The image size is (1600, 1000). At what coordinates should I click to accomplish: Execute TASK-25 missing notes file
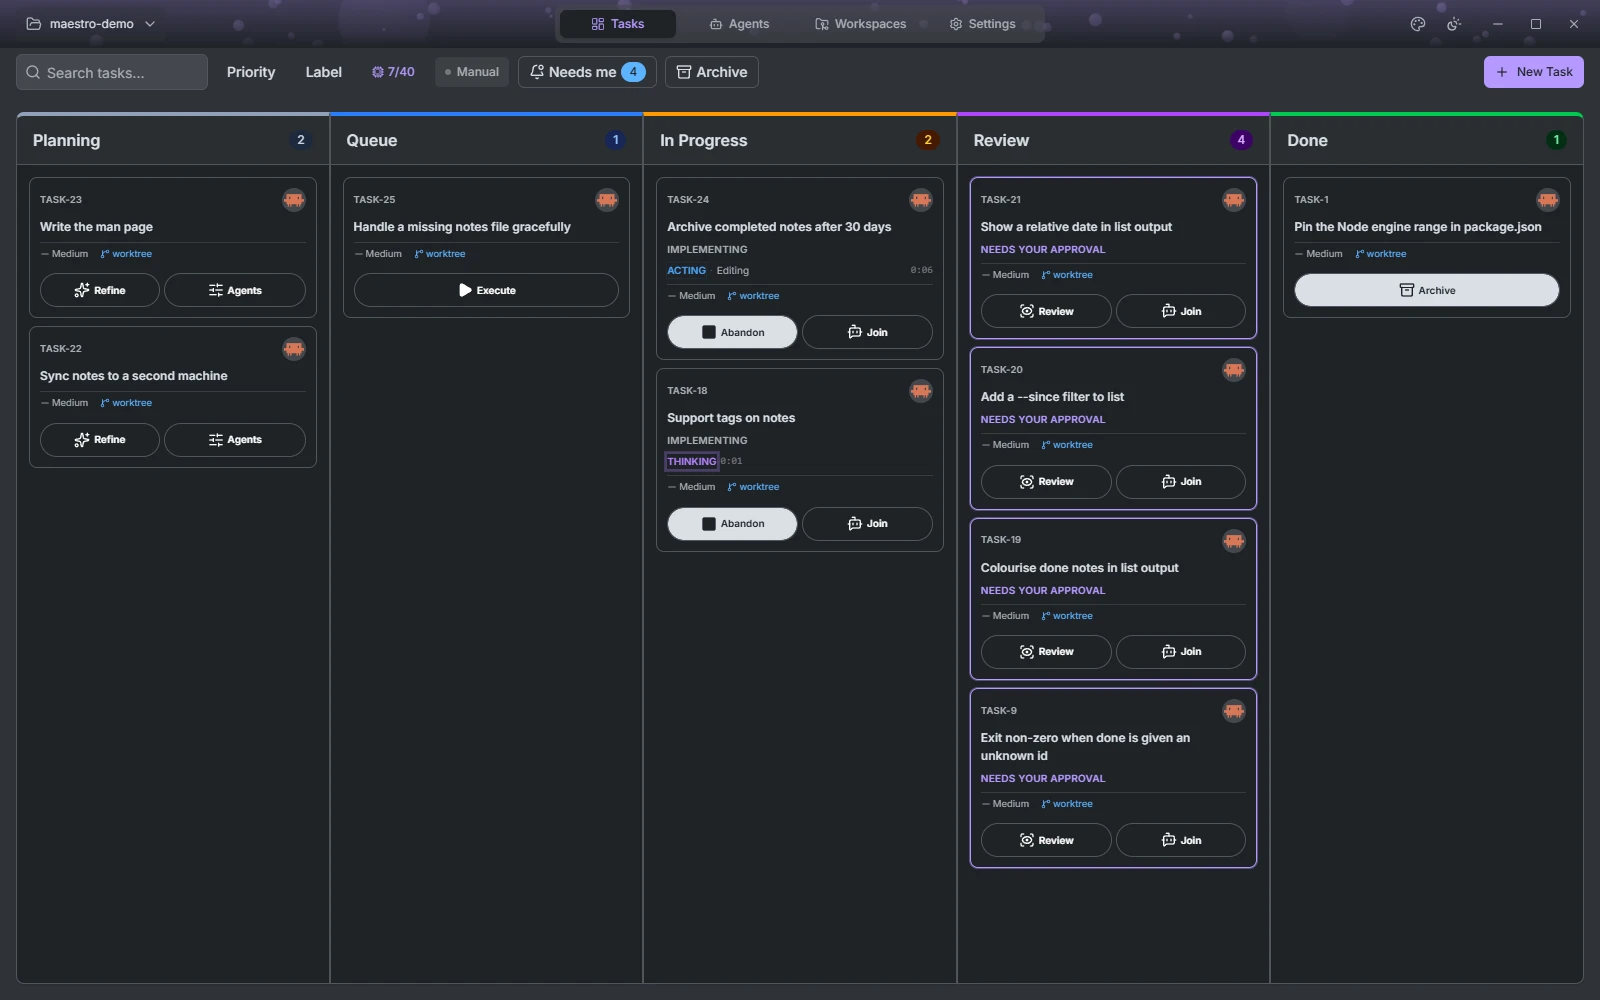[486, 290]
